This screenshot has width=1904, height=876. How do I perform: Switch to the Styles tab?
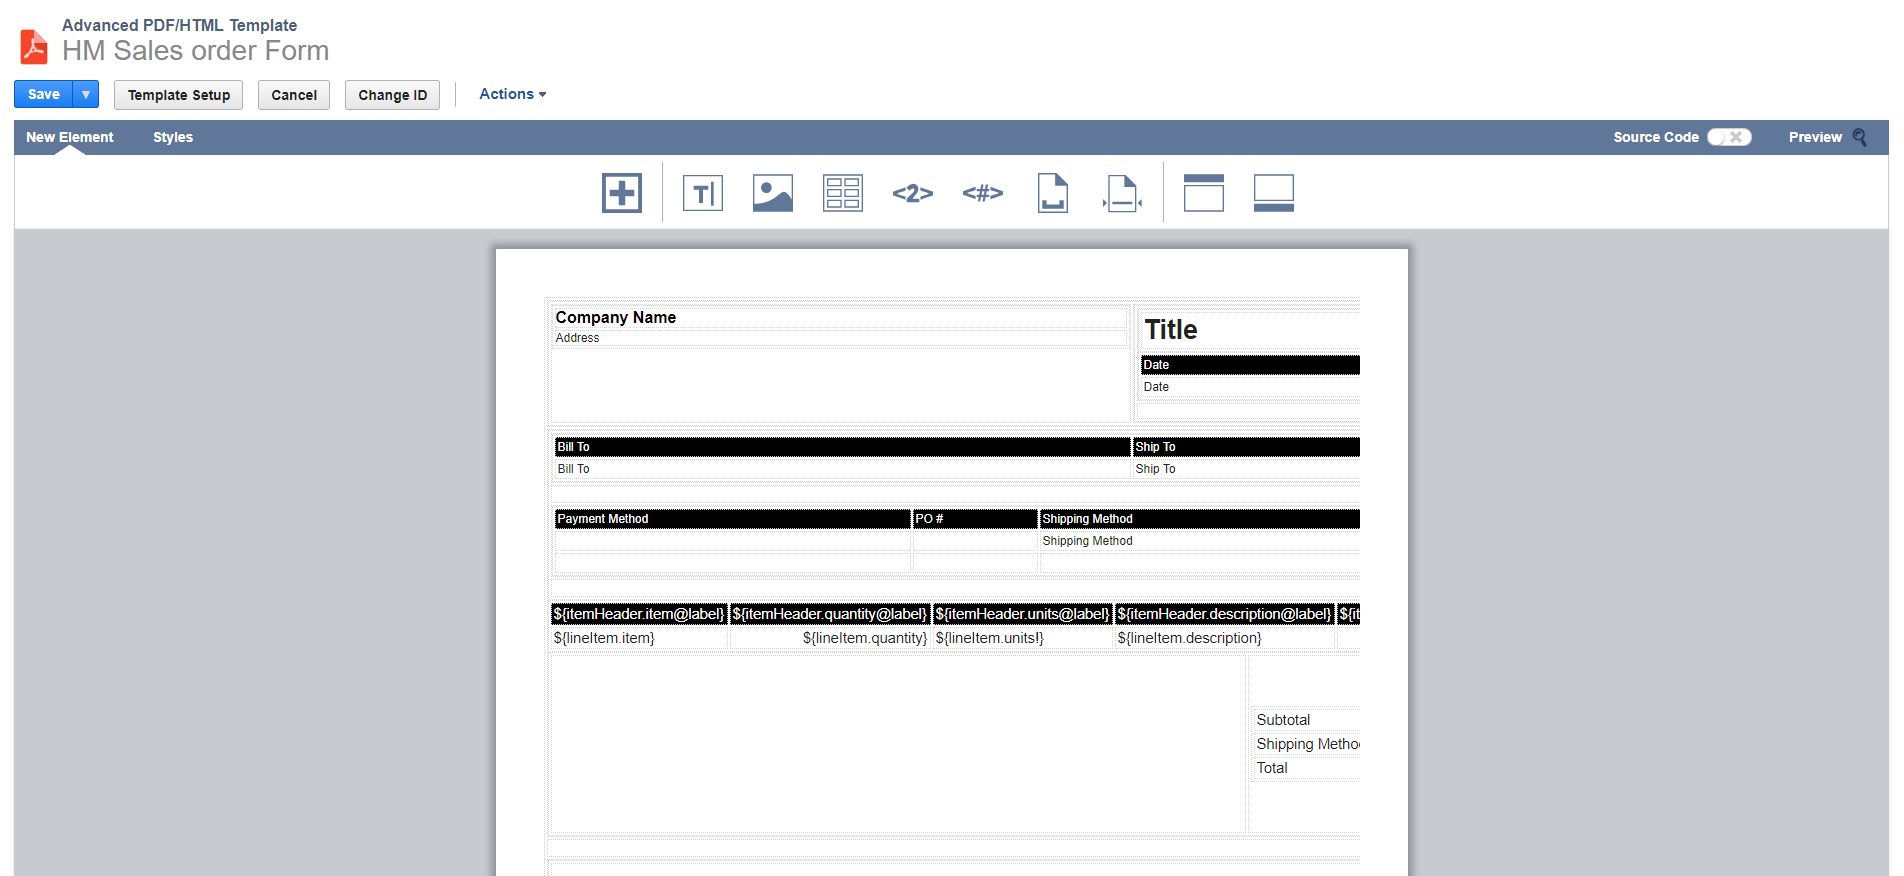point(173,137)
